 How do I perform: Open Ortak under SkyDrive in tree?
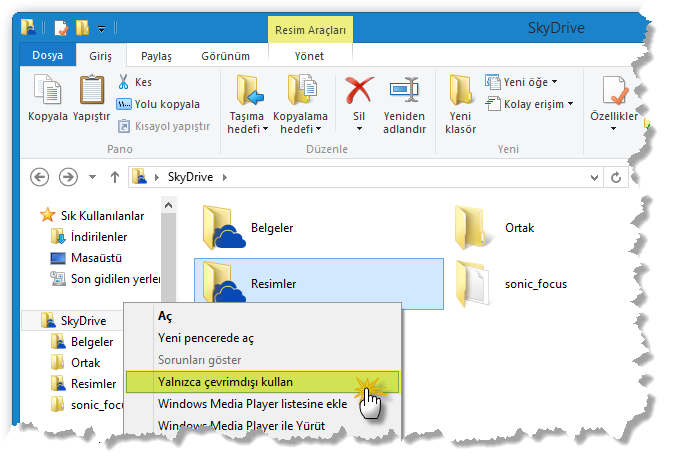[76, 363]
